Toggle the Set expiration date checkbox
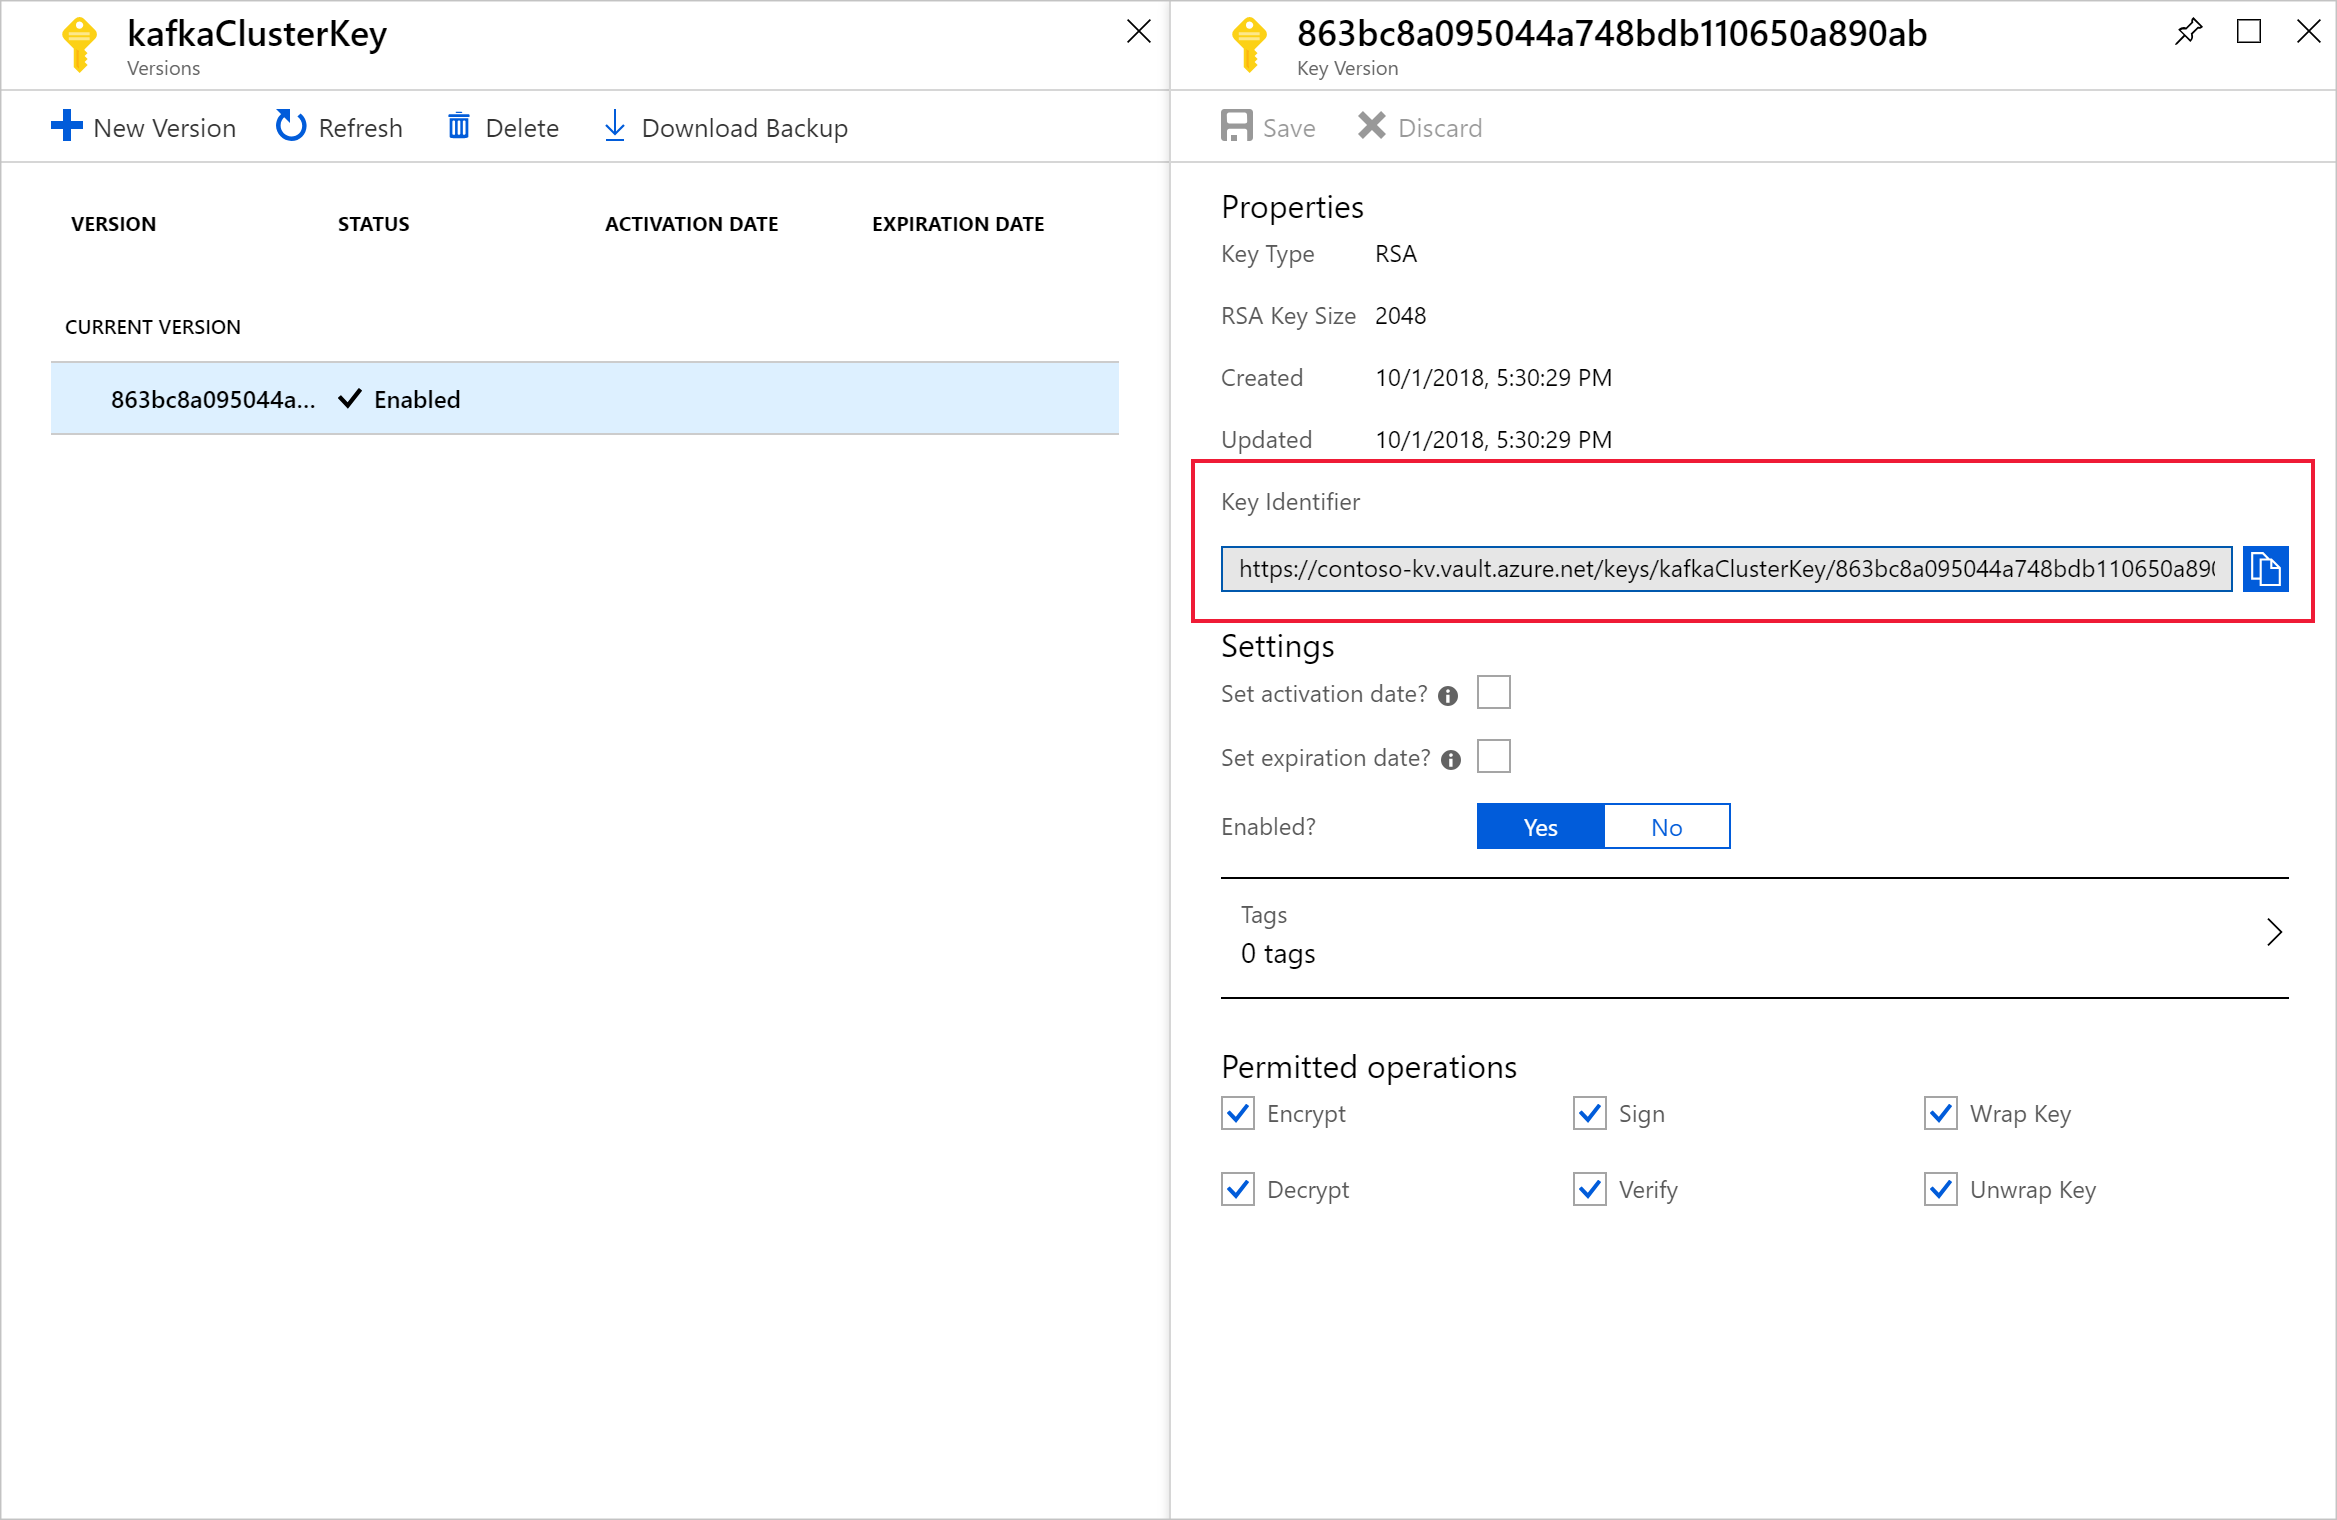Image resolution: width=2337 pixels, height=1520 pixels. 1496,758
